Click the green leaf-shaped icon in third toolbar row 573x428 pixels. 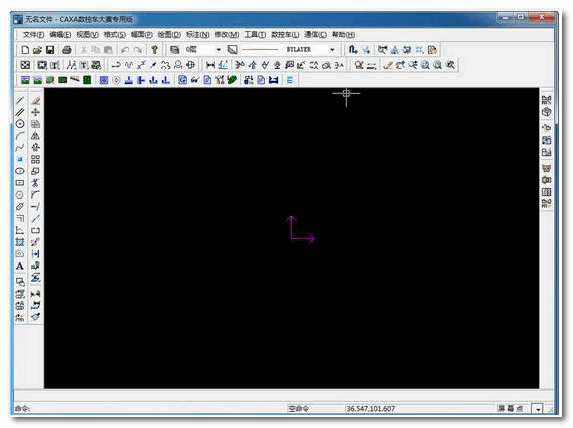click(232, 80)
